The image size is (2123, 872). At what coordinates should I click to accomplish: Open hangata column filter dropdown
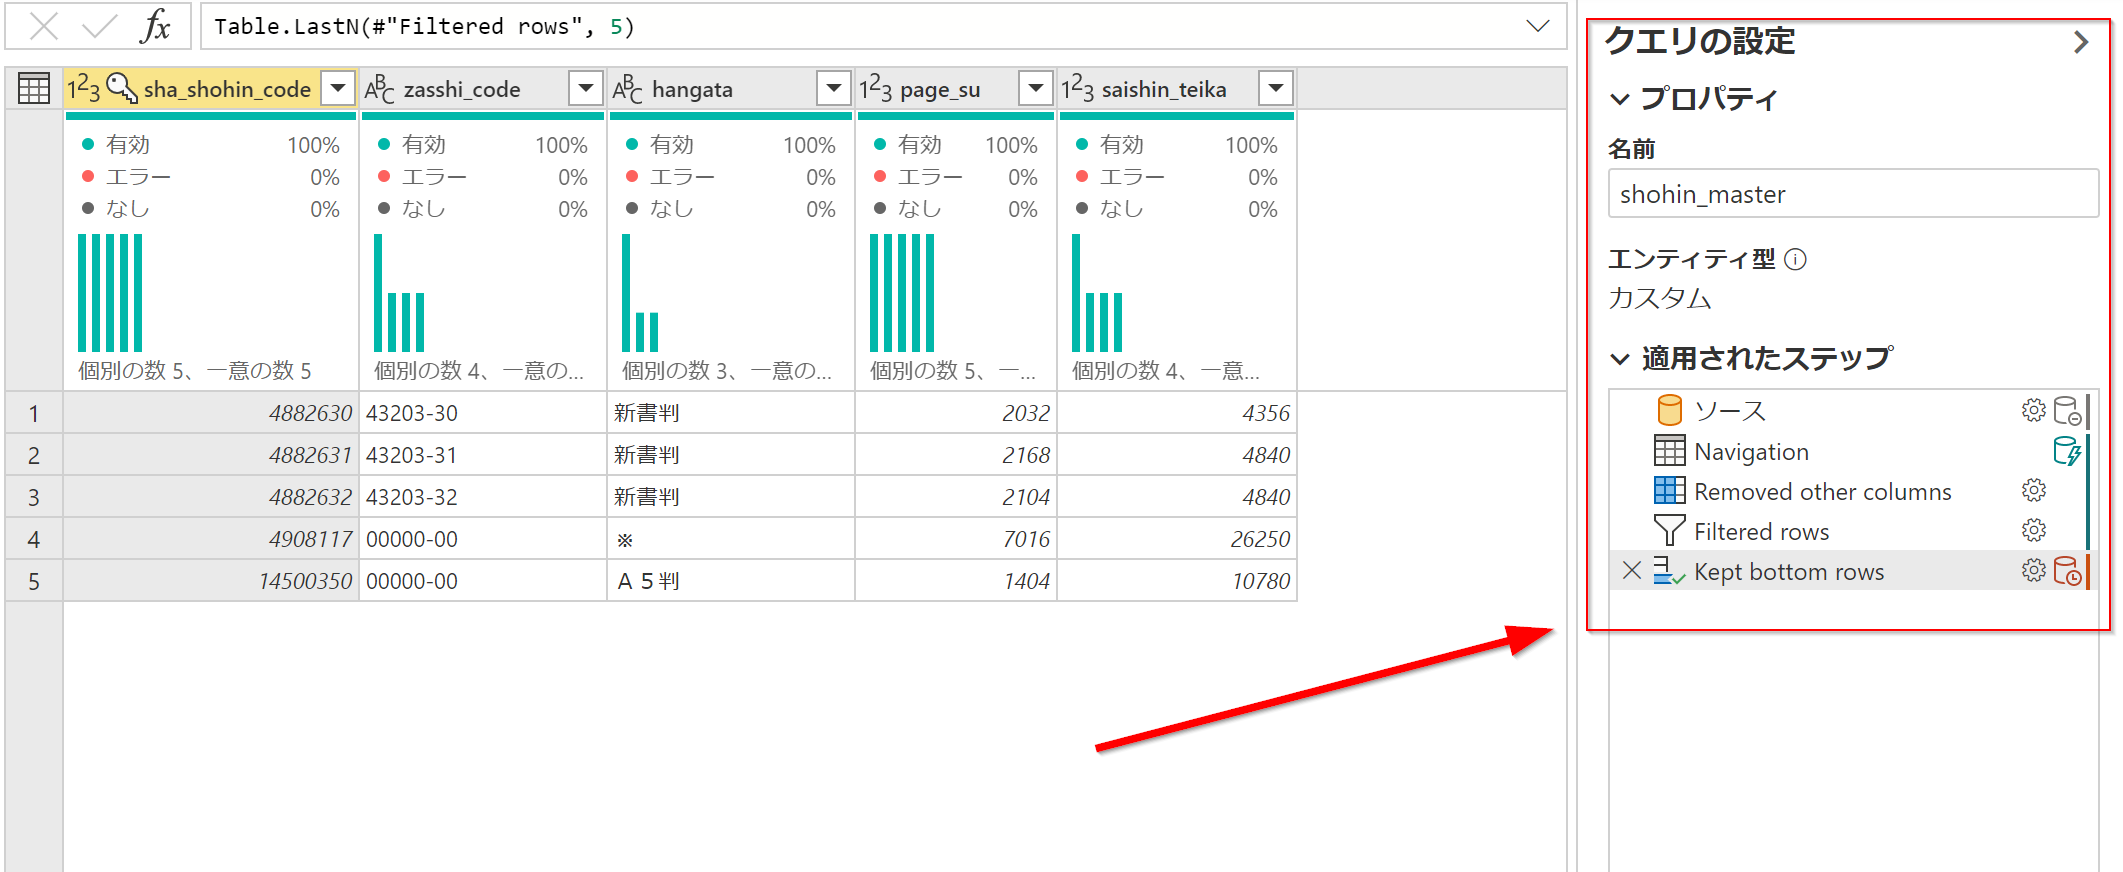[x=834, y=89]
